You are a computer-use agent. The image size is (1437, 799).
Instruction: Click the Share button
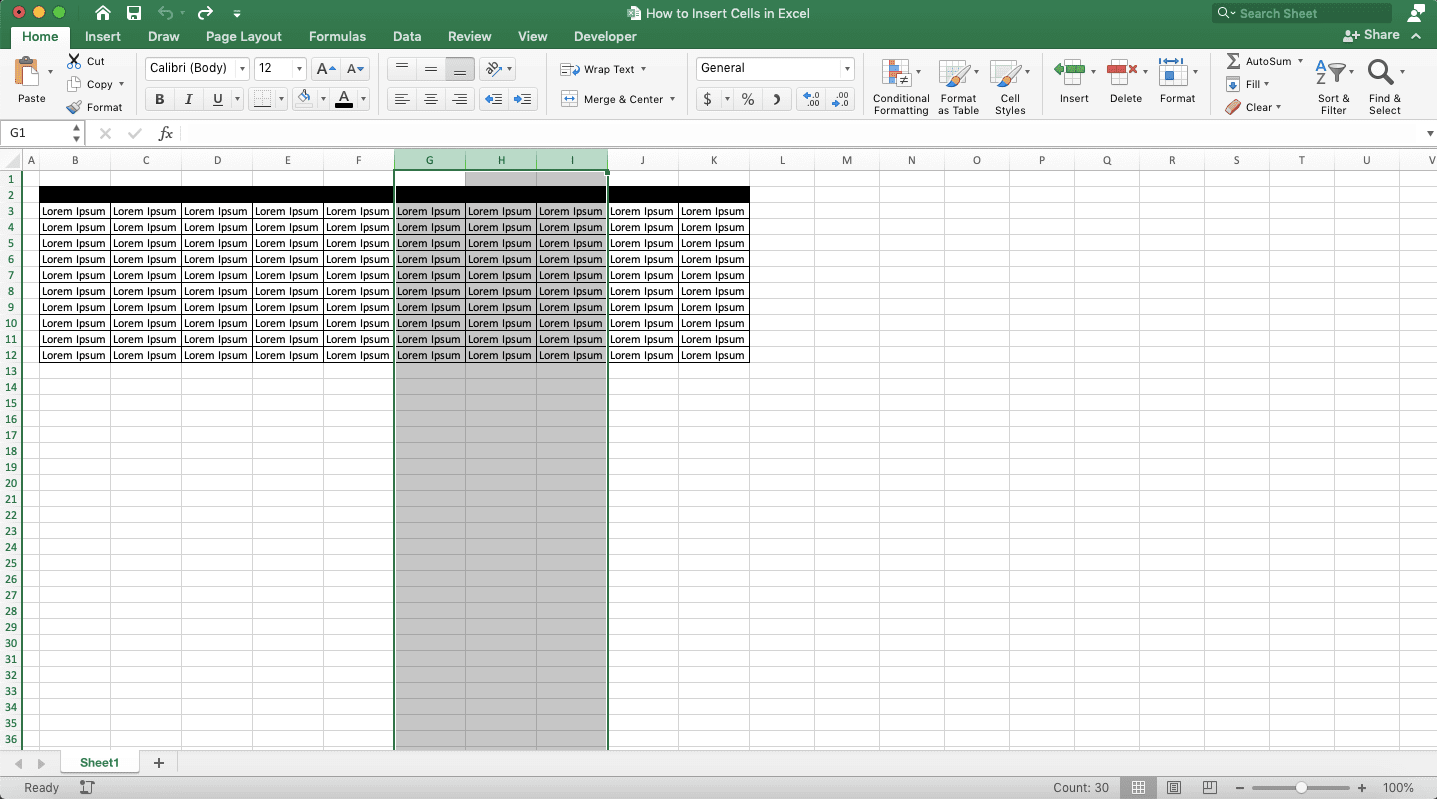pyautogui.click(x=1372, y=35)
